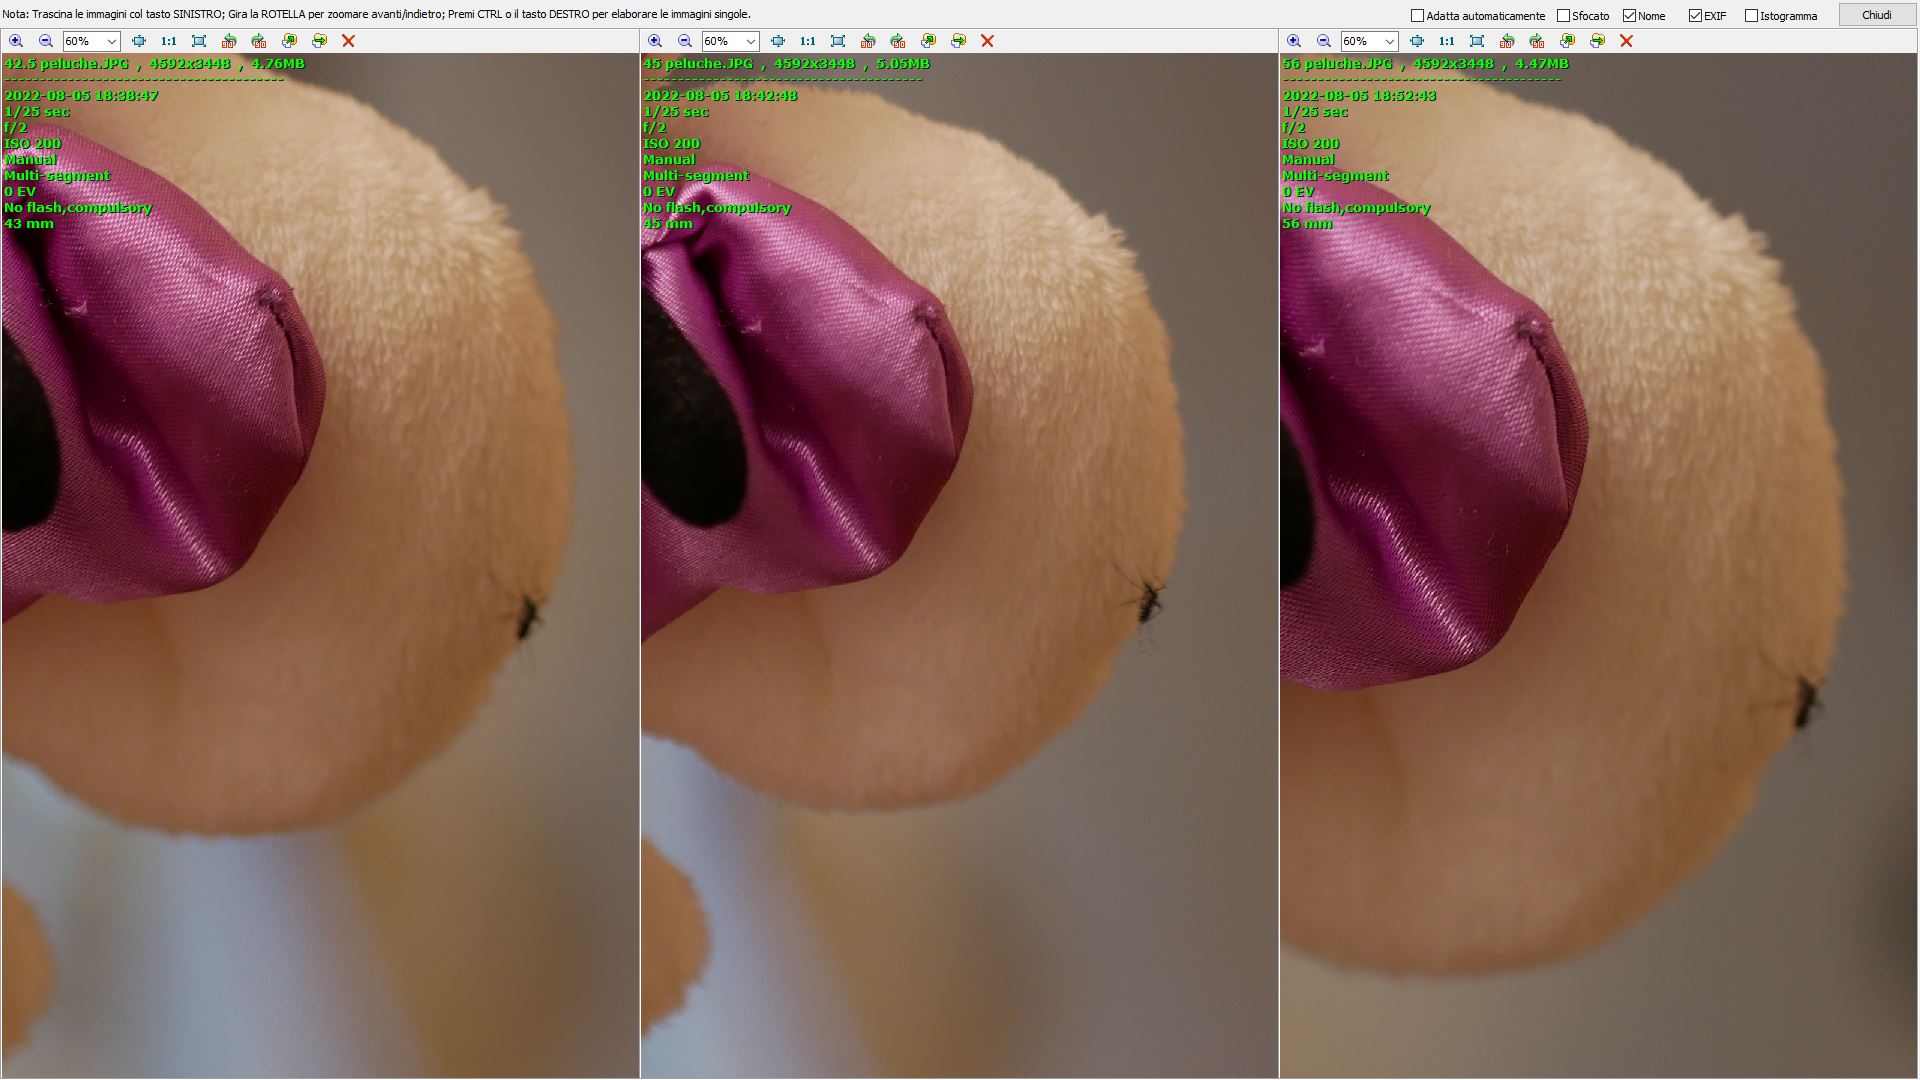Click inside the 56 peluche image panel

point(1599,565)
